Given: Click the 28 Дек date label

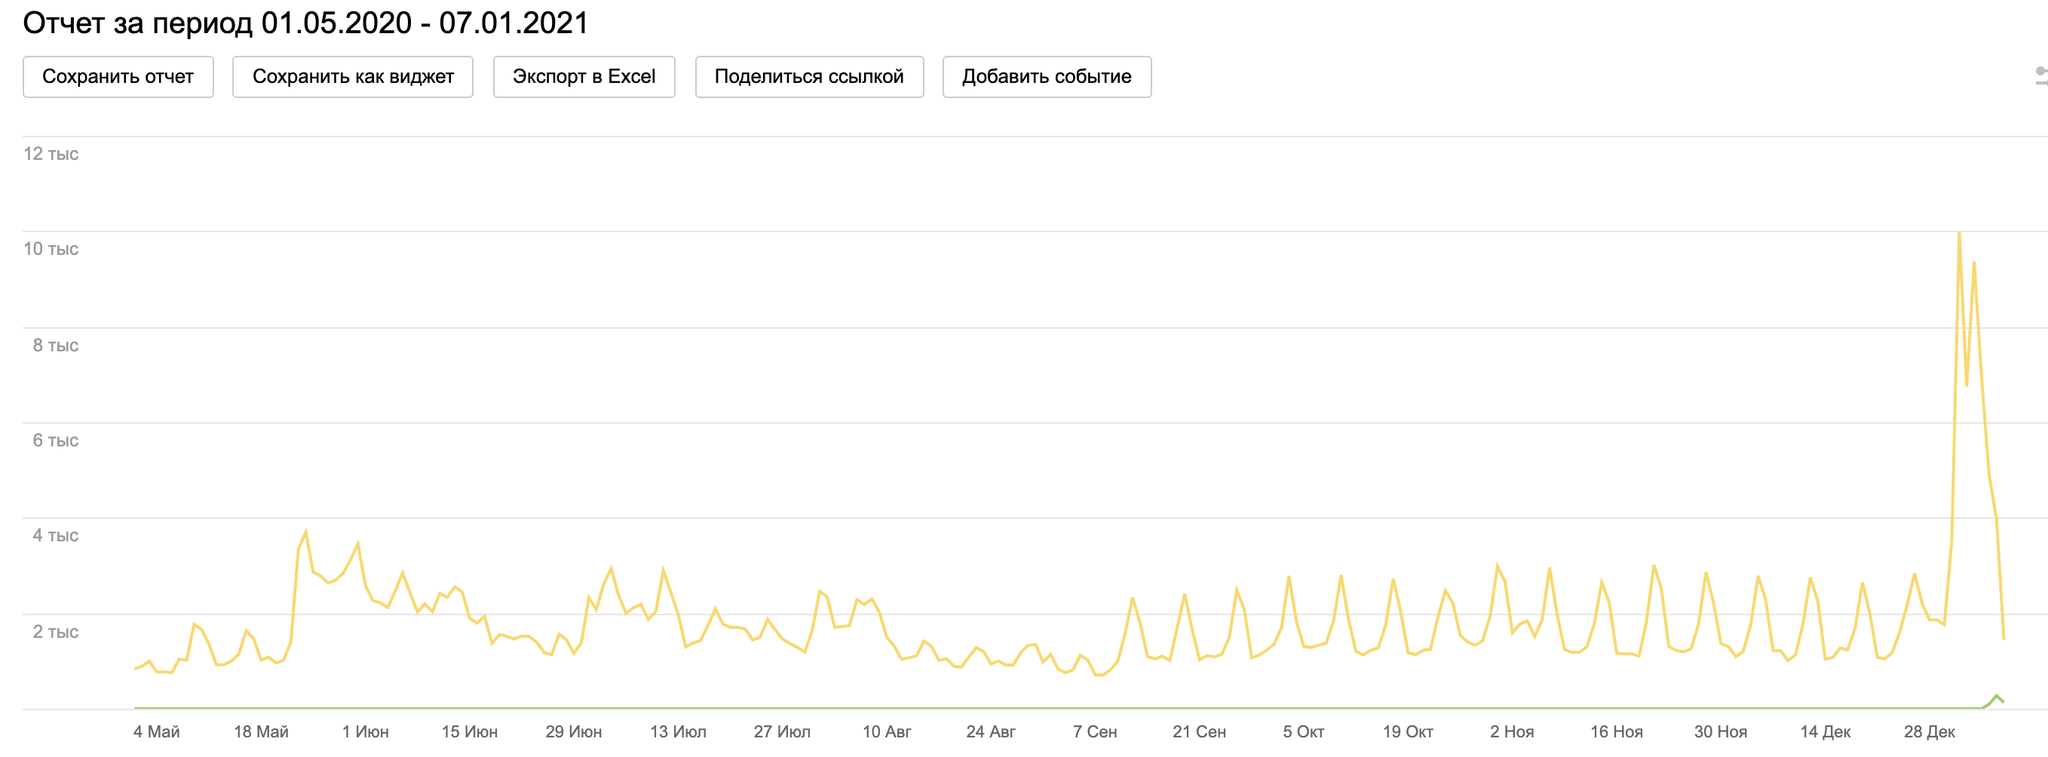Looking at the screenshot, I should tap(1929, 732).
